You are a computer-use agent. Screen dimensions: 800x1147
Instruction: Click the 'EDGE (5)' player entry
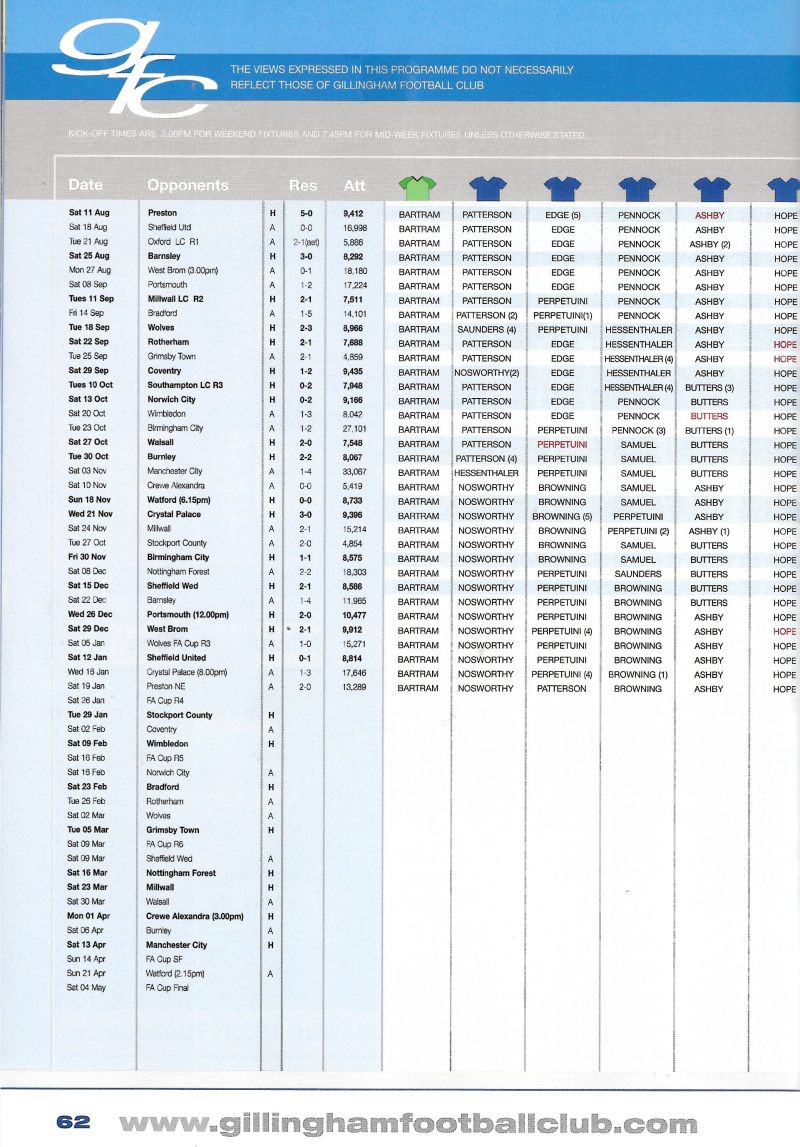(x=563, y=216)
